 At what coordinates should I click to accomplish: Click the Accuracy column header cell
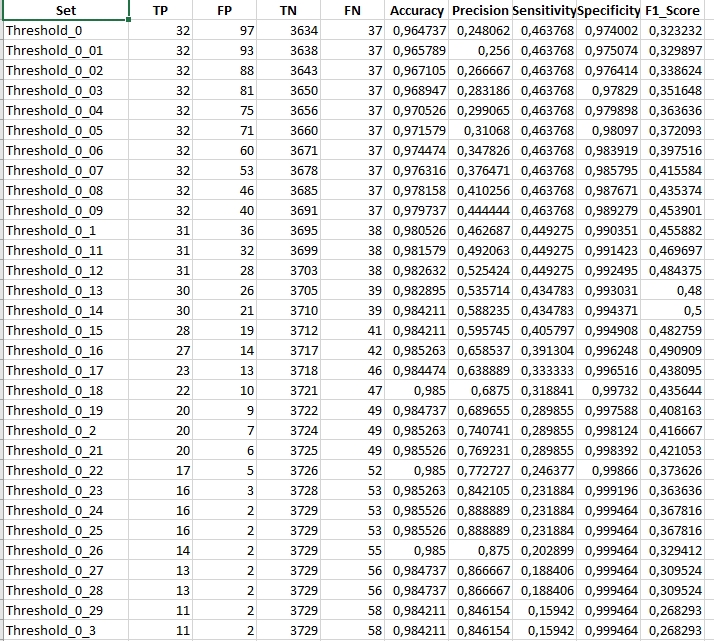tap(416, 11)
